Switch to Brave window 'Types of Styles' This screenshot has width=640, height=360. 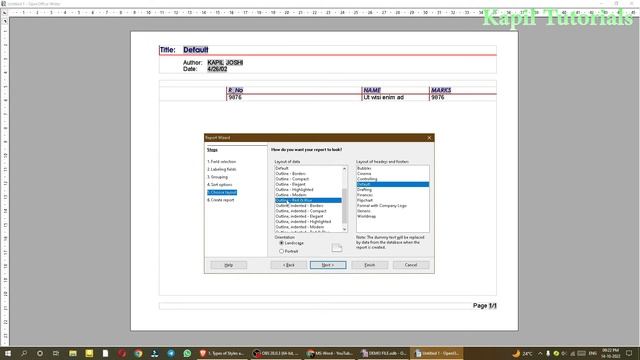pyautogui.click(x=222, y=353)
